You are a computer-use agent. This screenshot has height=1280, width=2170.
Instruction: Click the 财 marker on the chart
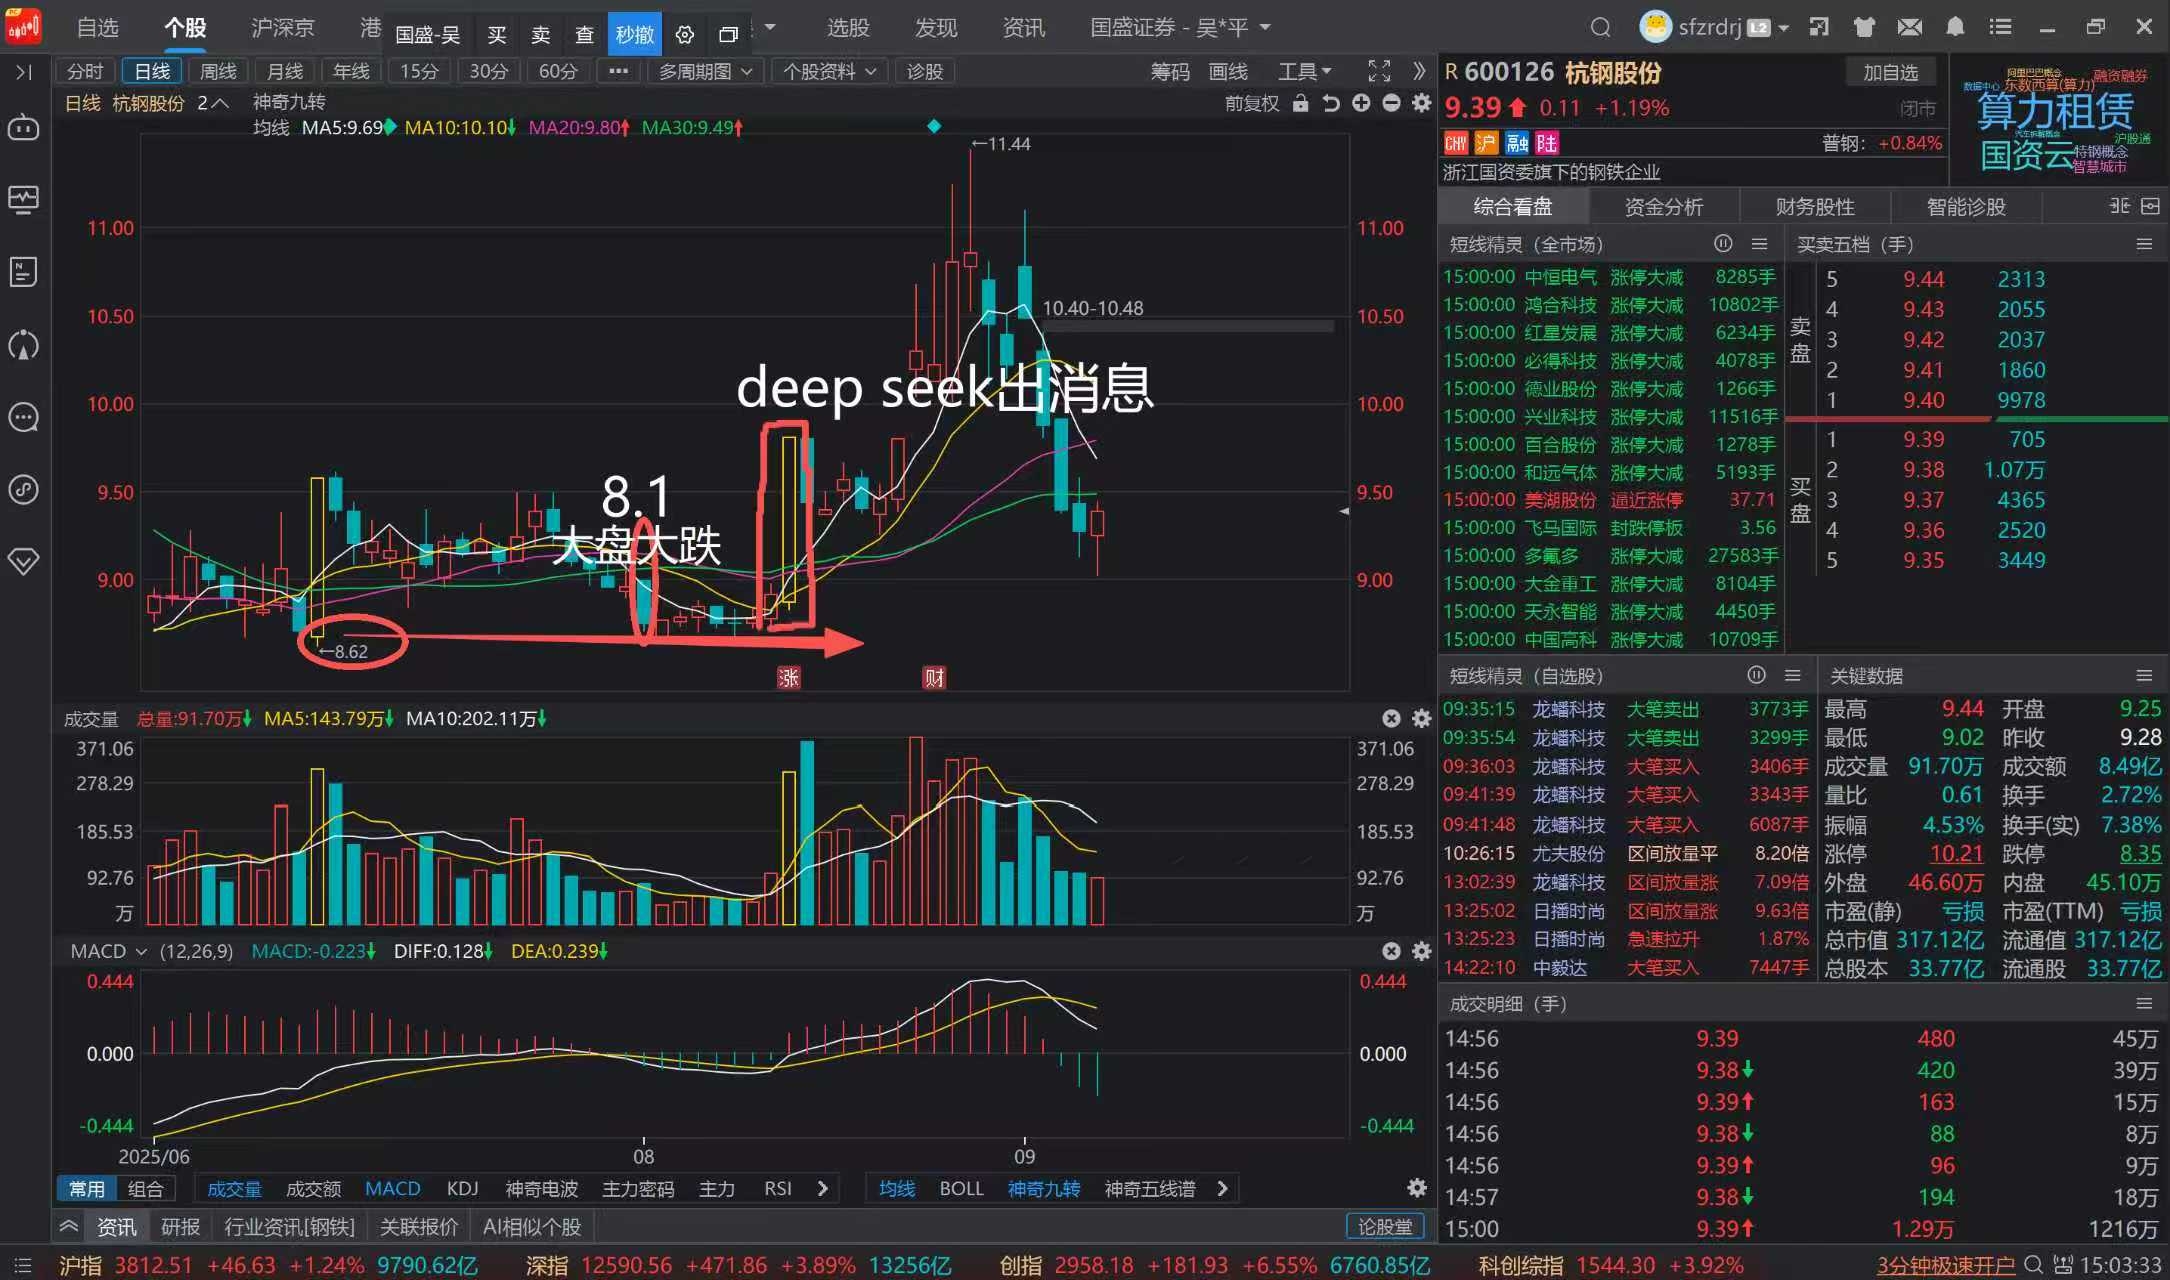[x=934, y=677]
